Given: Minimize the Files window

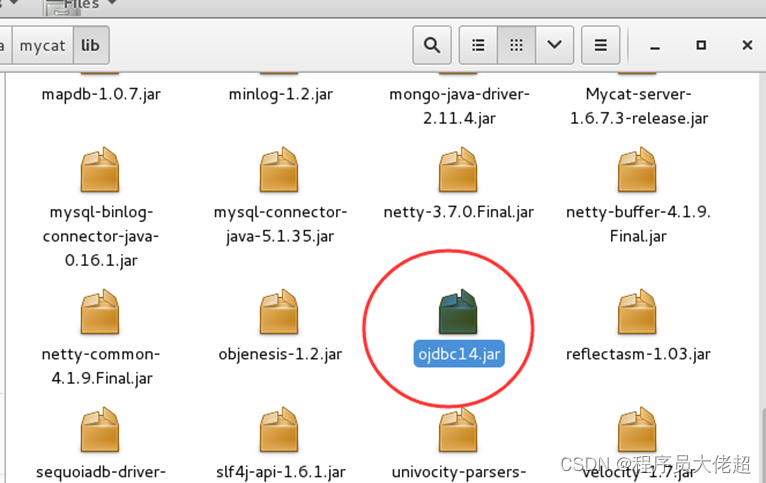Looking at the screenshot, I should point(655,46).
